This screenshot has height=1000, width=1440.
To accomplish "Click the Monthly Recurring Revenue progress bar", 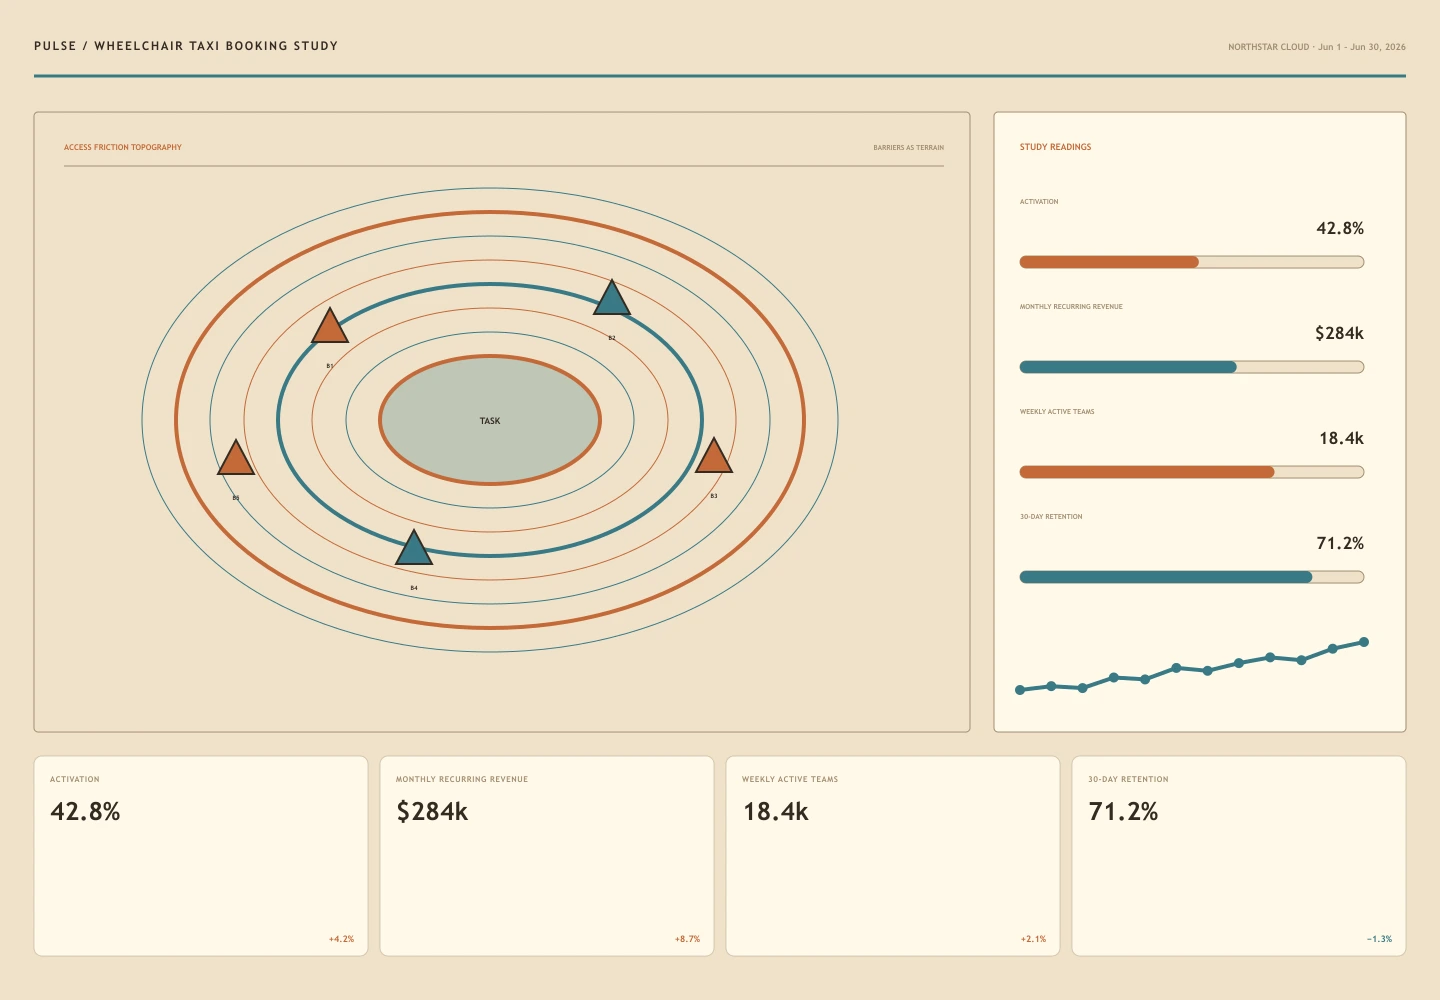I will 1192,367.
